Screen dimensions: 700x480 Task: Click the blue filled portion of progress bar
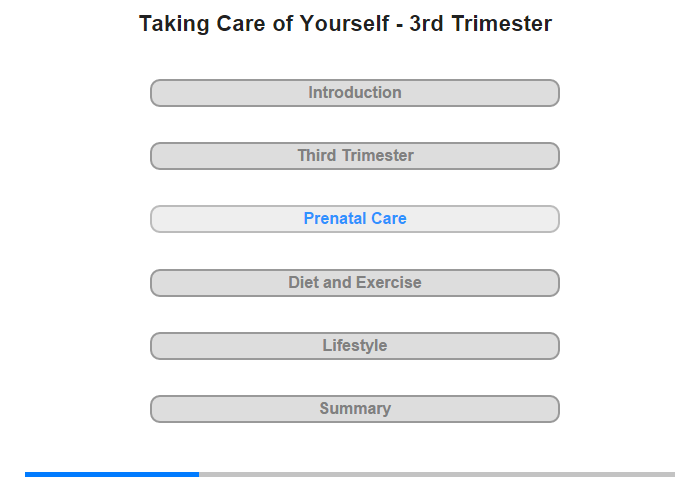coord(112,474)
